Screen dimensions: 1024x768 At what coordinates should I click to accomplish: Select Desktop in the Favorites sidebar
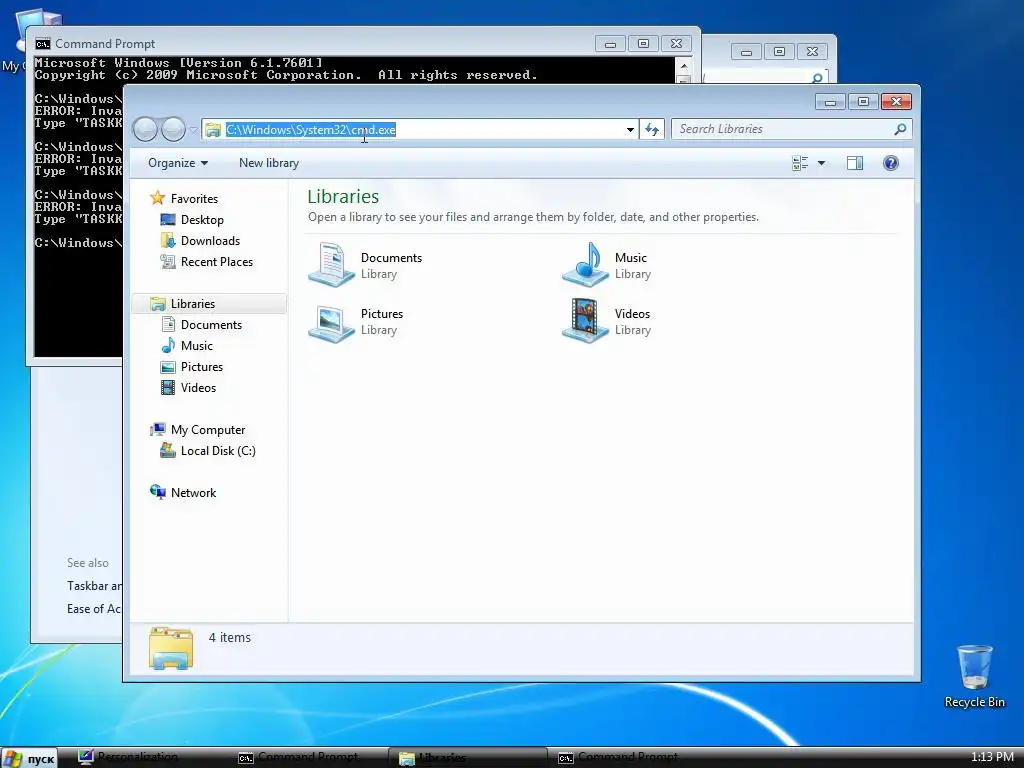(202, 219)
